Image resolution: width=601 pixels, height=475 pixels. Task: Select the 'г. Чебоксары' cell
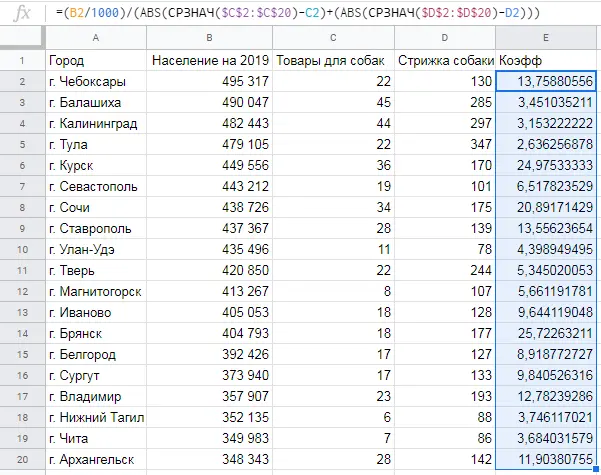click(96, 81)
